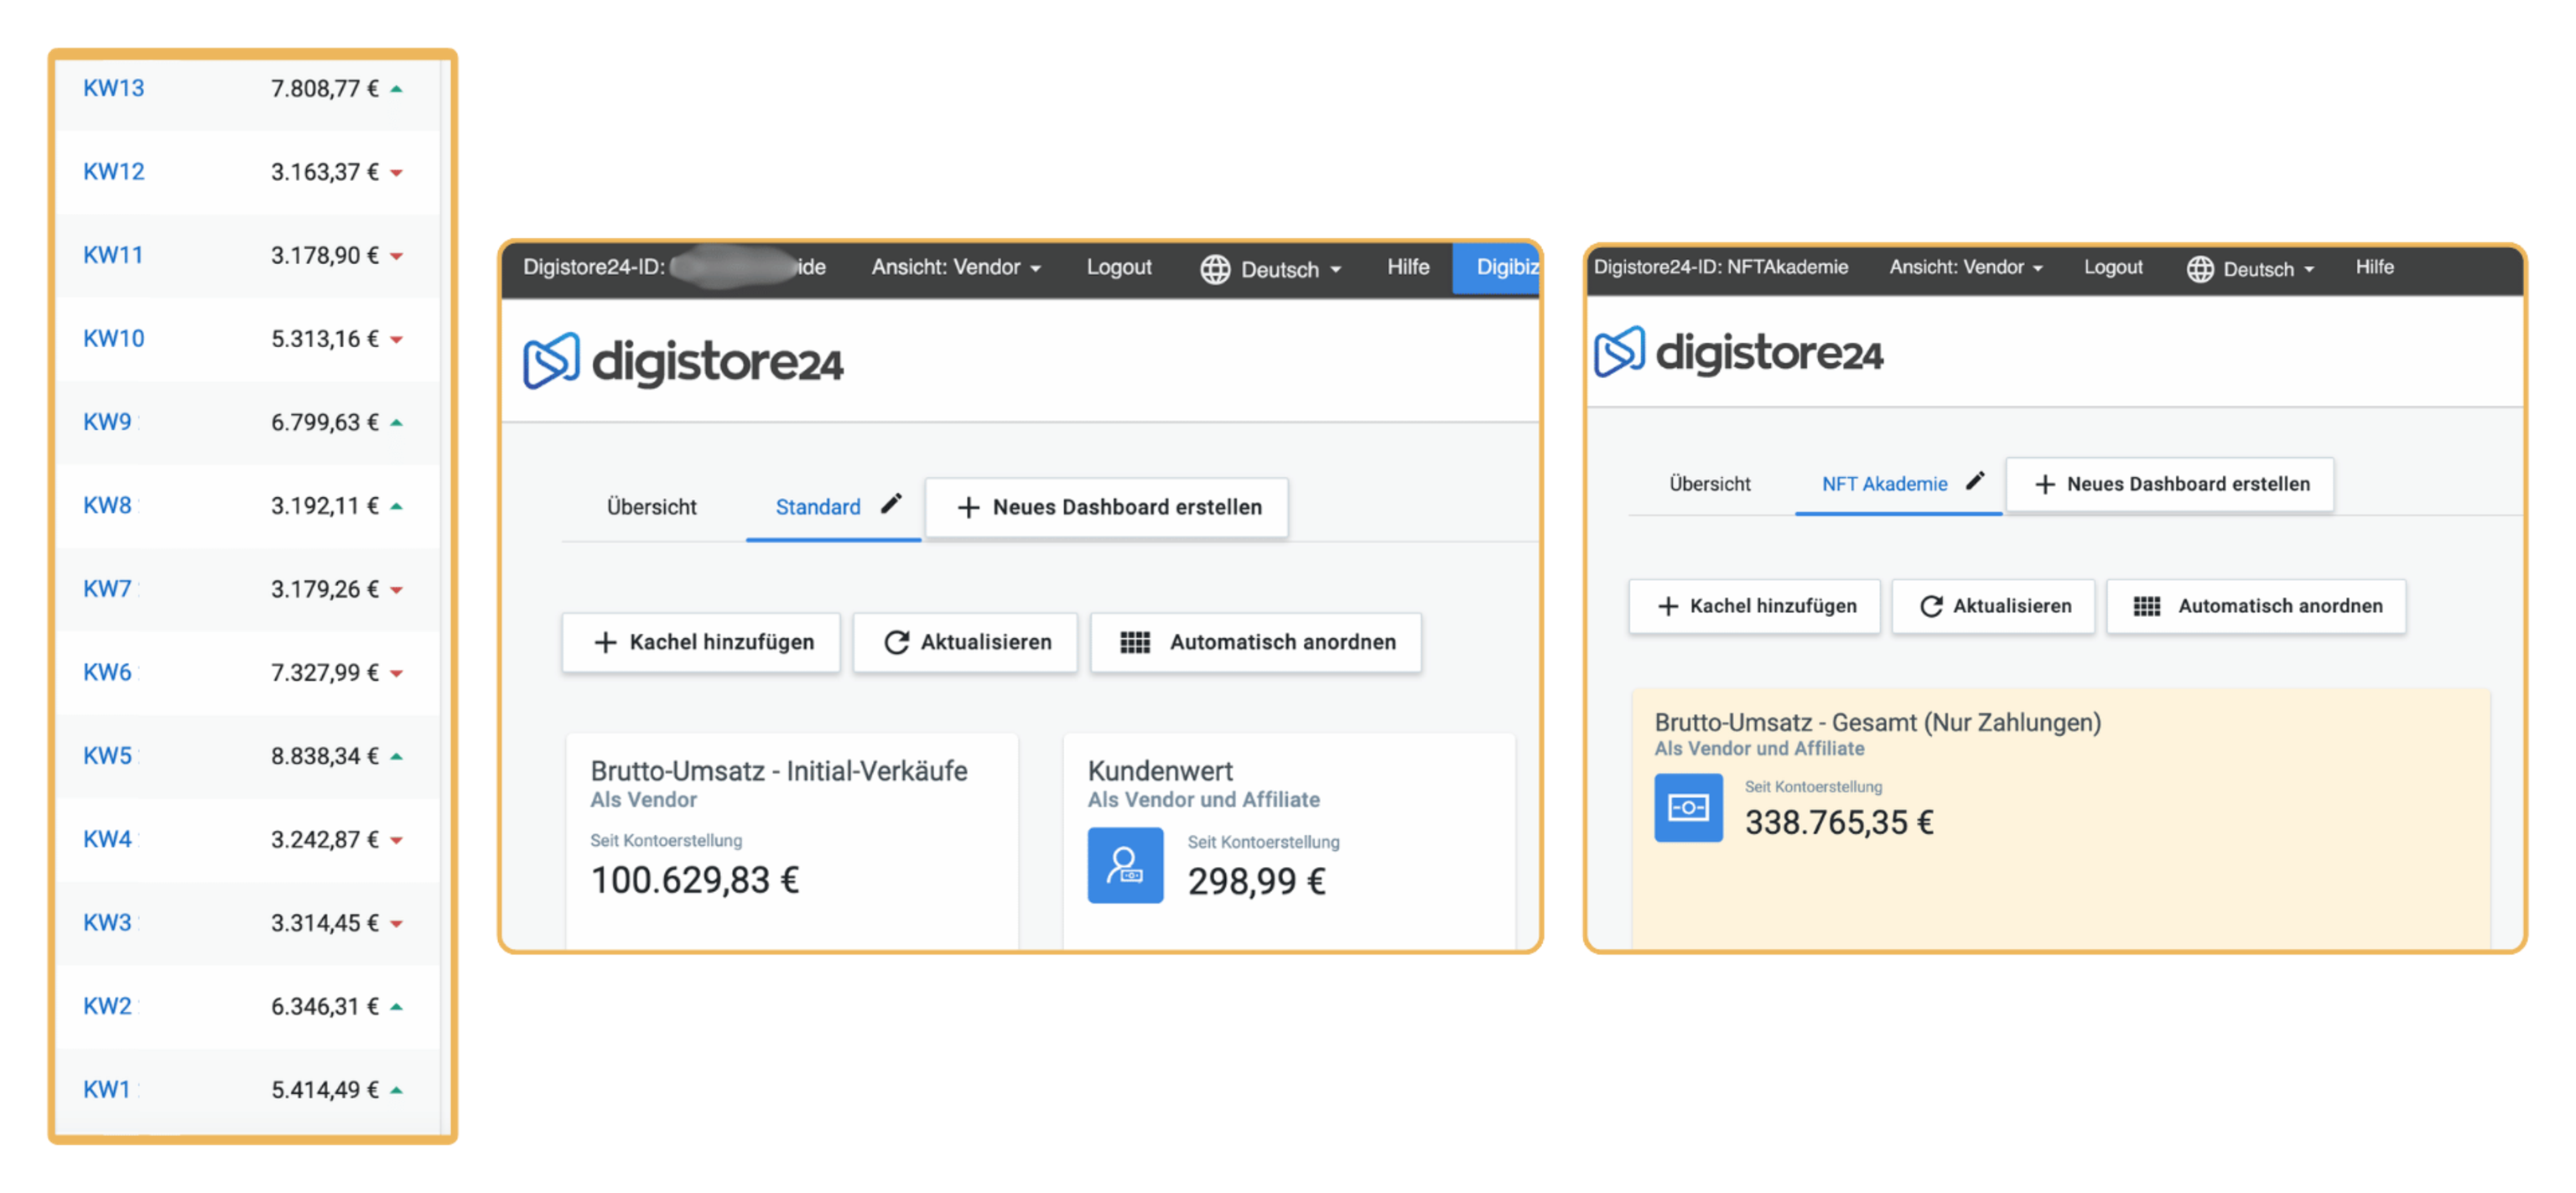Click the red down arrow next to KW12 amount
Viewport: 2576px width, 1193px height.
397,173
